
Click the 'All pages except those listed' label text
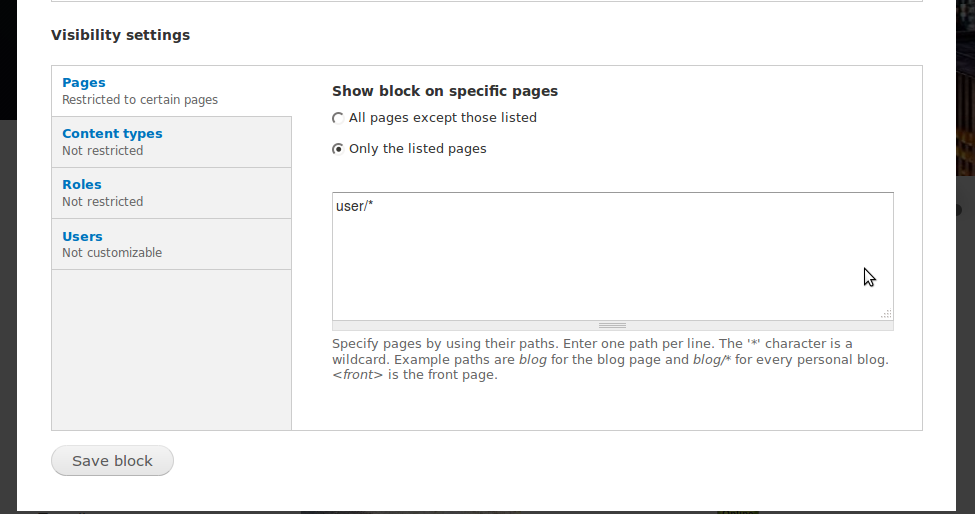coord(443,118)
